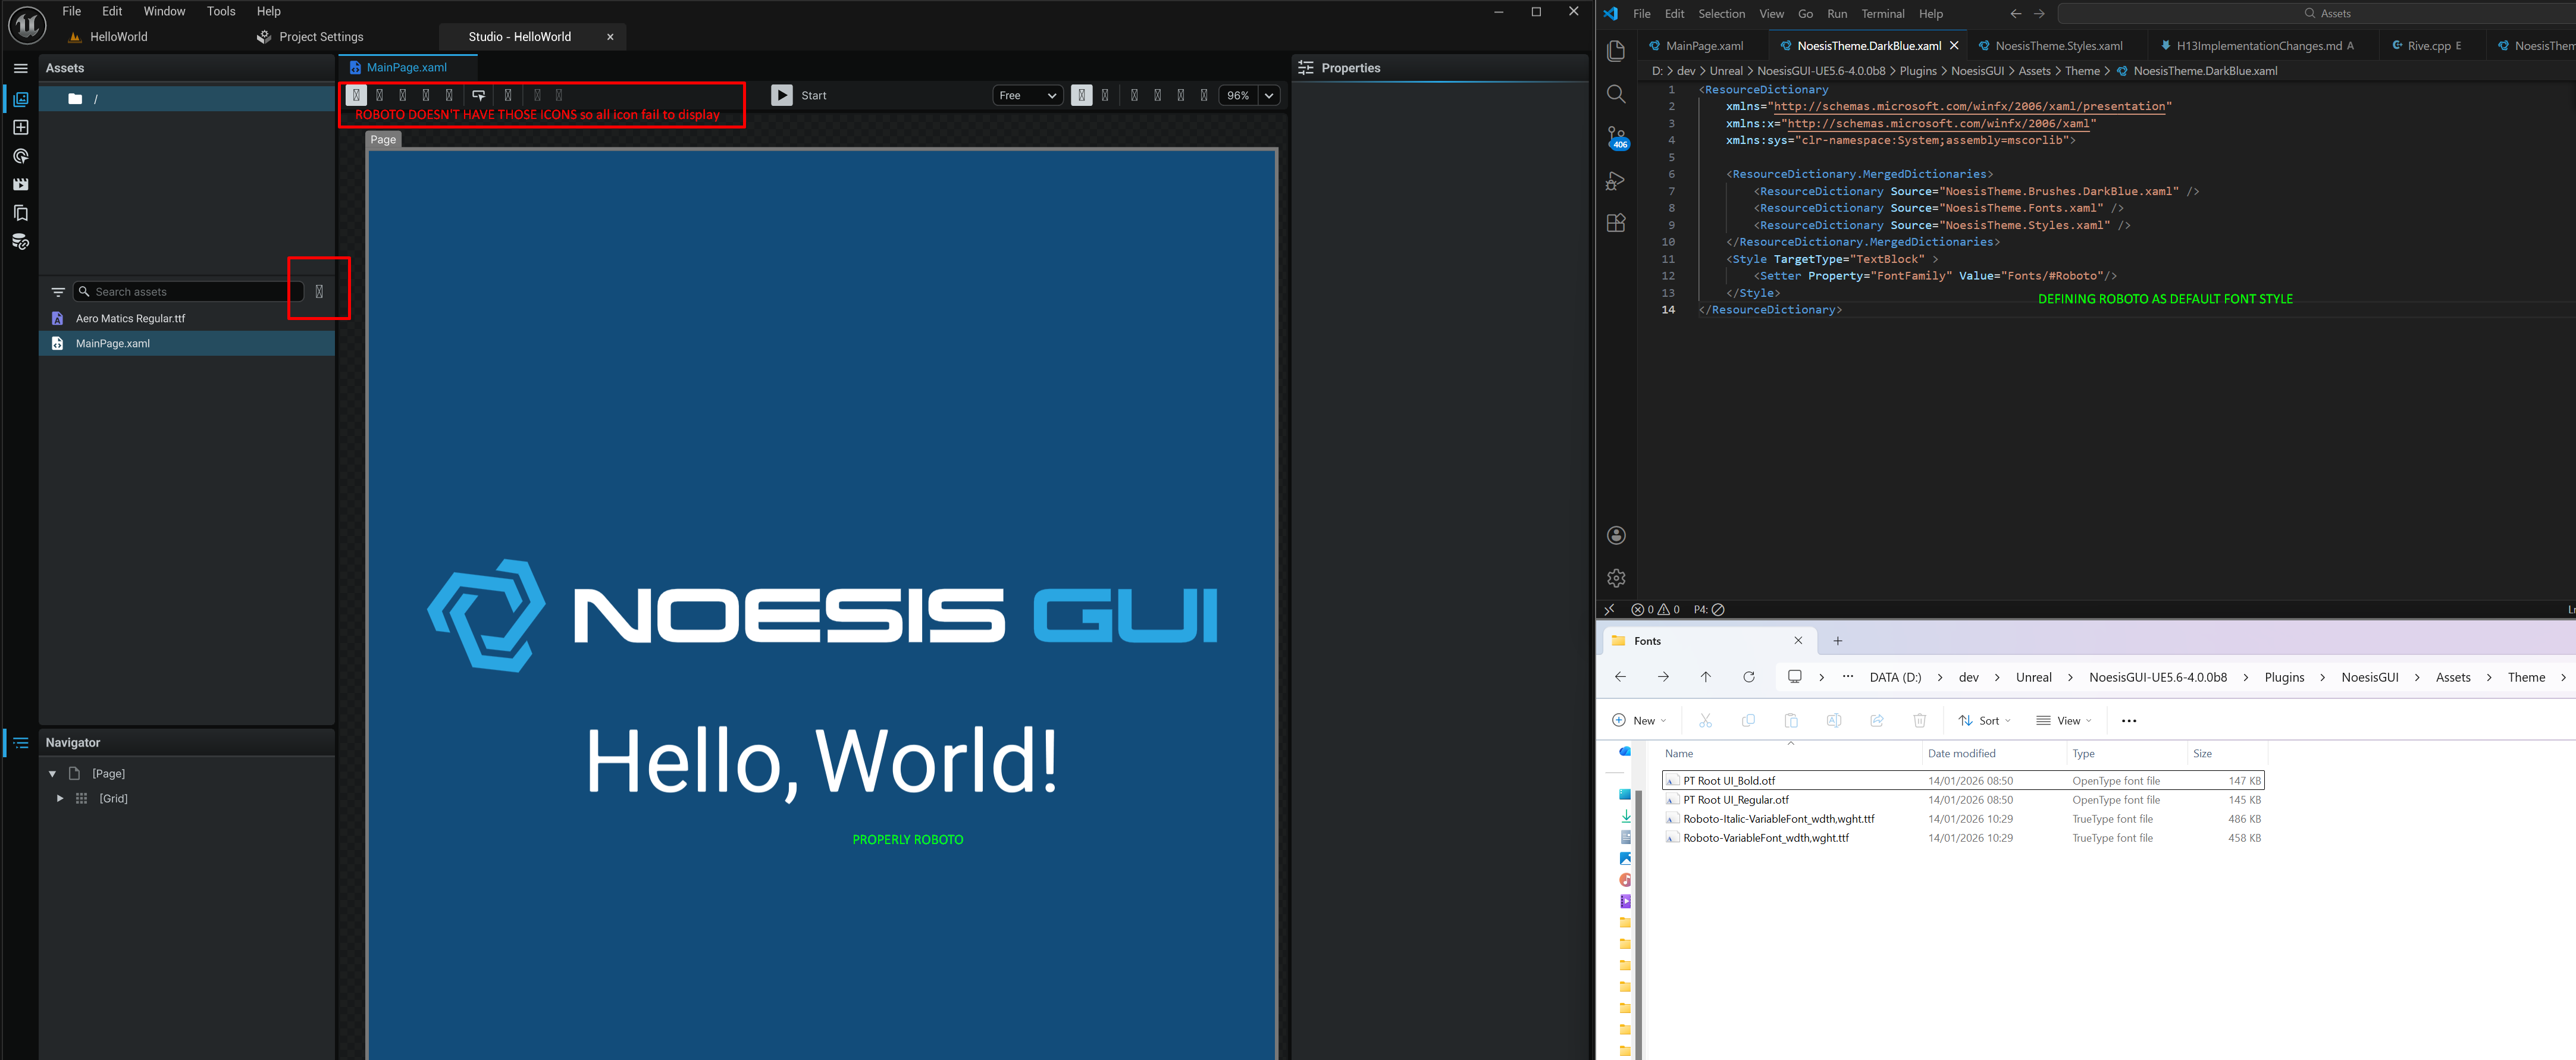
Task: Go forward using VS Code navigation arrow
Action: (x=2039, y=14)
